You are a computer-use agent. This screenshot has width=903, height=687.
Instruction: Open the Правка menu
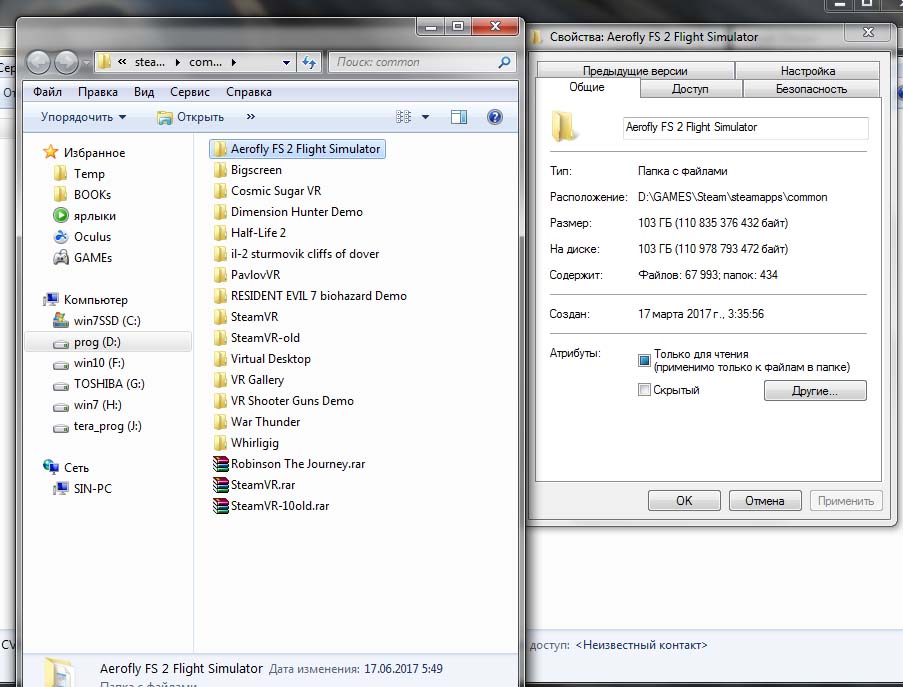(98, 92)
